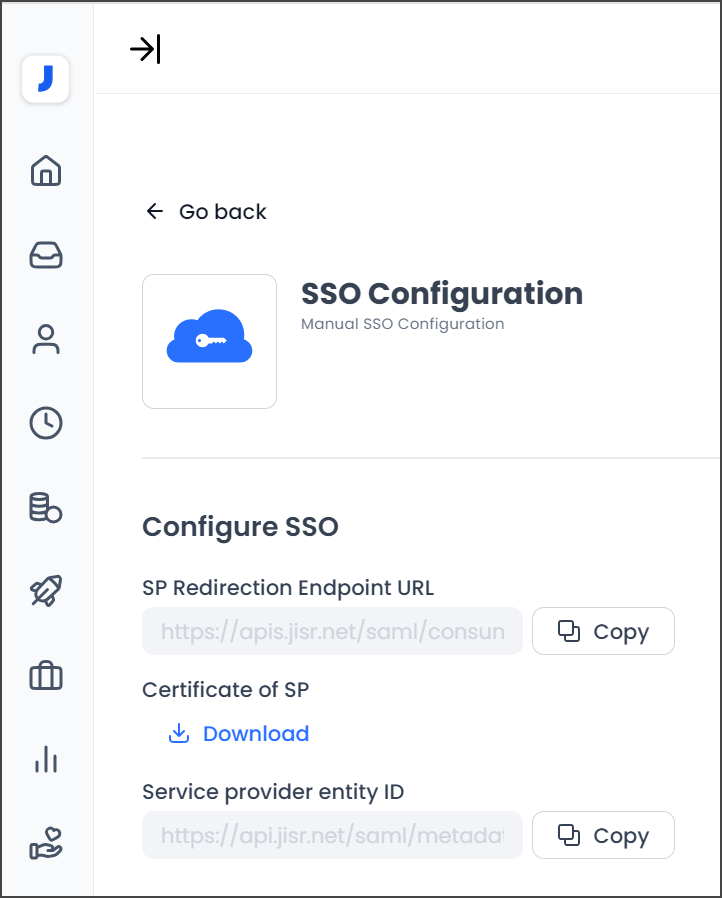Open the Home dashboard icon
This screenshot has height=898, width=722.
pyautogui.click(x=45, y=171)
